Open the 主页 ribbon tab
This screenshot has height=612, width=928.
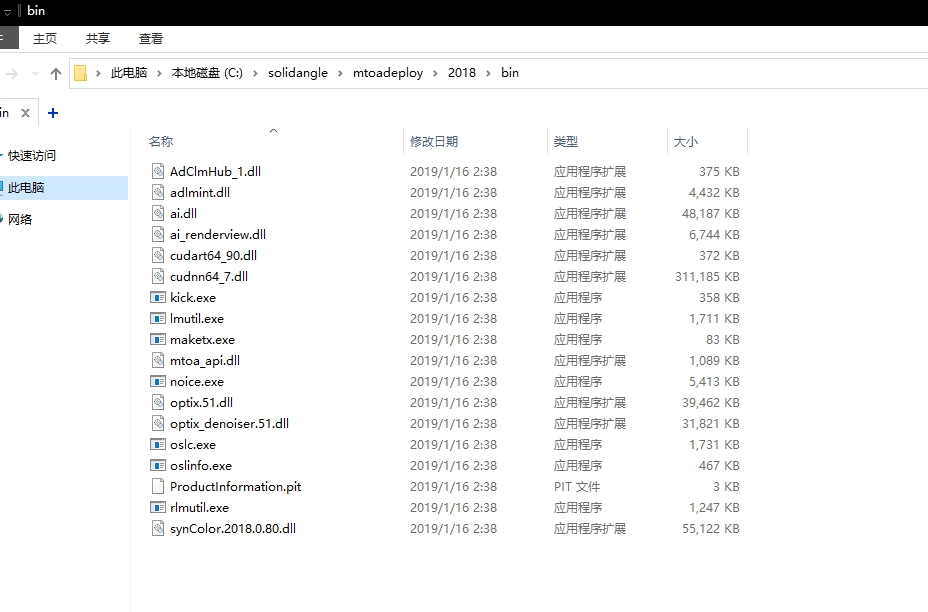tap(45, 39)
